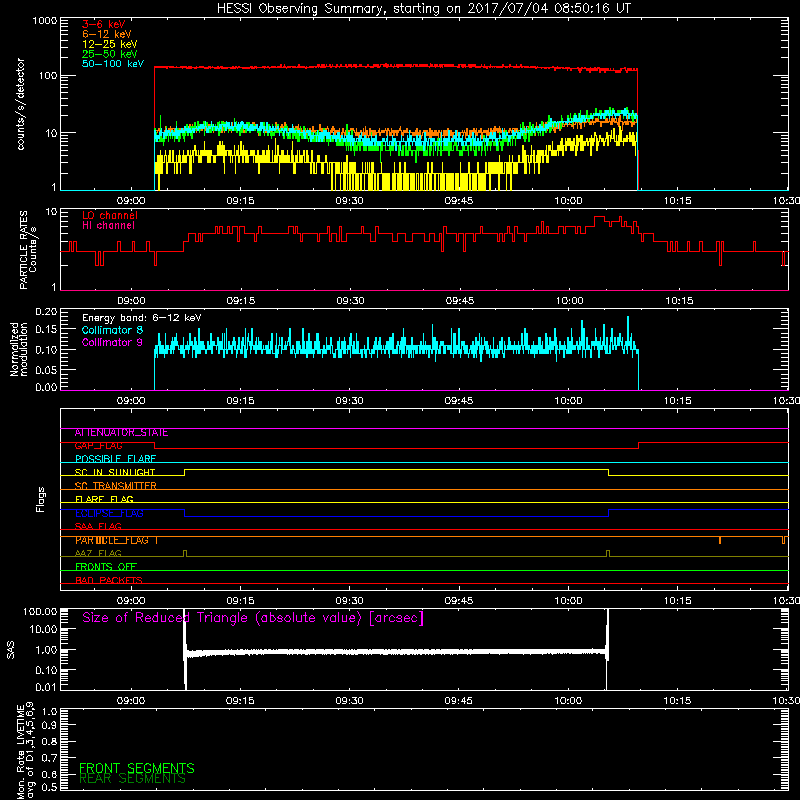
Task: Click the 'GAP_FLAG' flag label
Action: coord(98,446)
